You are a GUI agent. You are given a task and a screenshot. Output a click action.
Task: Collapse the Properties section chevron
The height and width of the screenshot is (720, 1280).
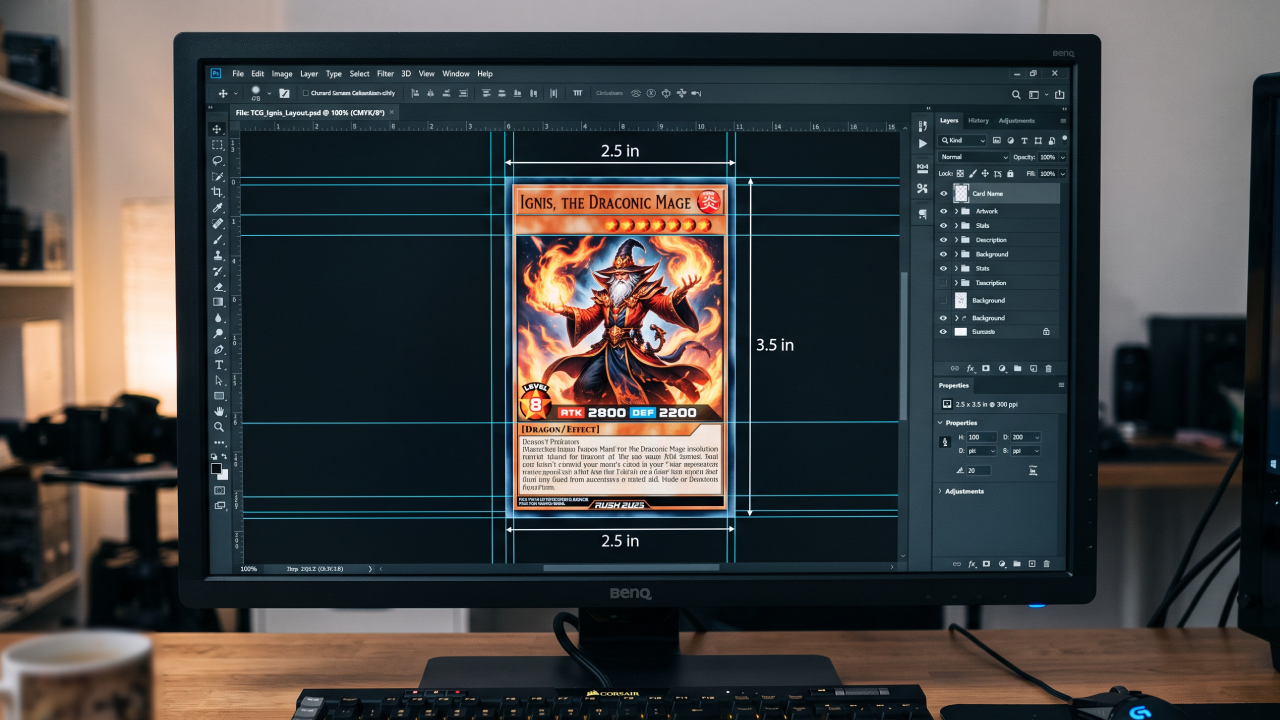click(940, 423)
